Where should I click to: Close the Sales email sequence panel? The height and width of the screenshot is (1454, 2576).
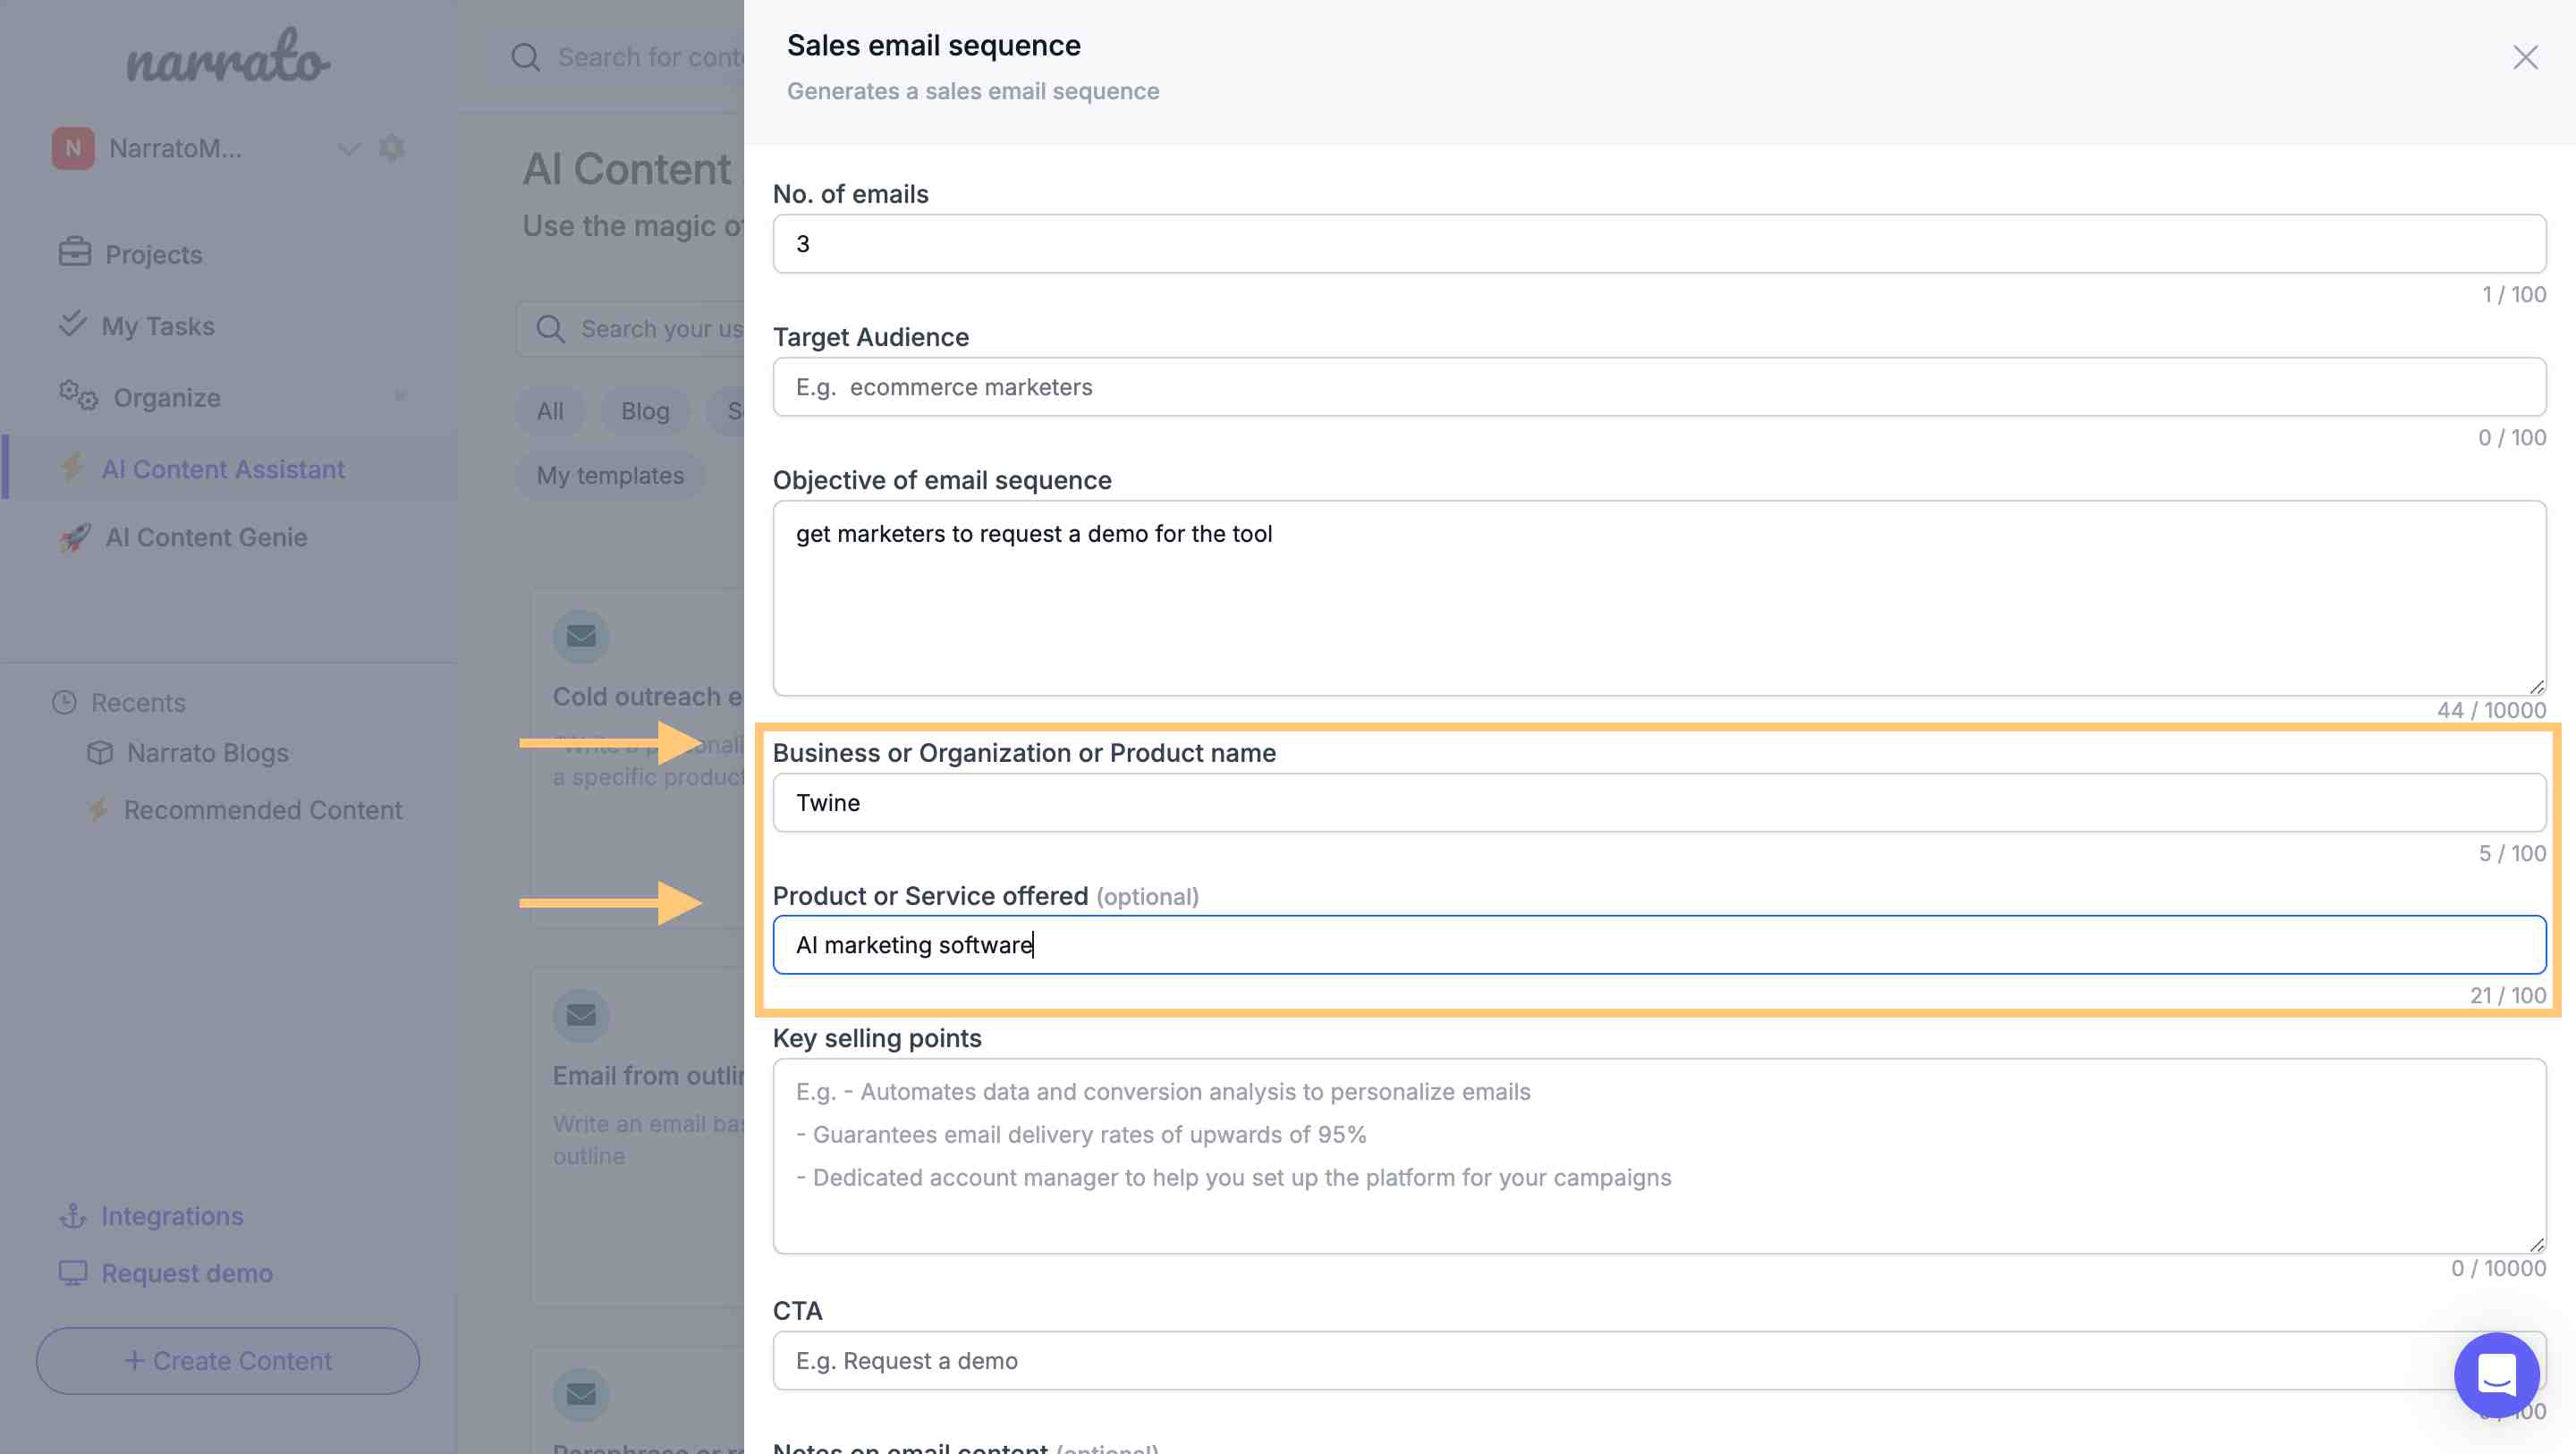(x=2524, y=58)
